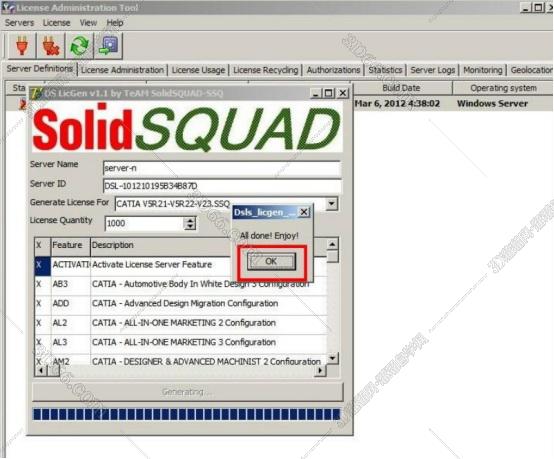Click the green refresh arrows icon

79,46
